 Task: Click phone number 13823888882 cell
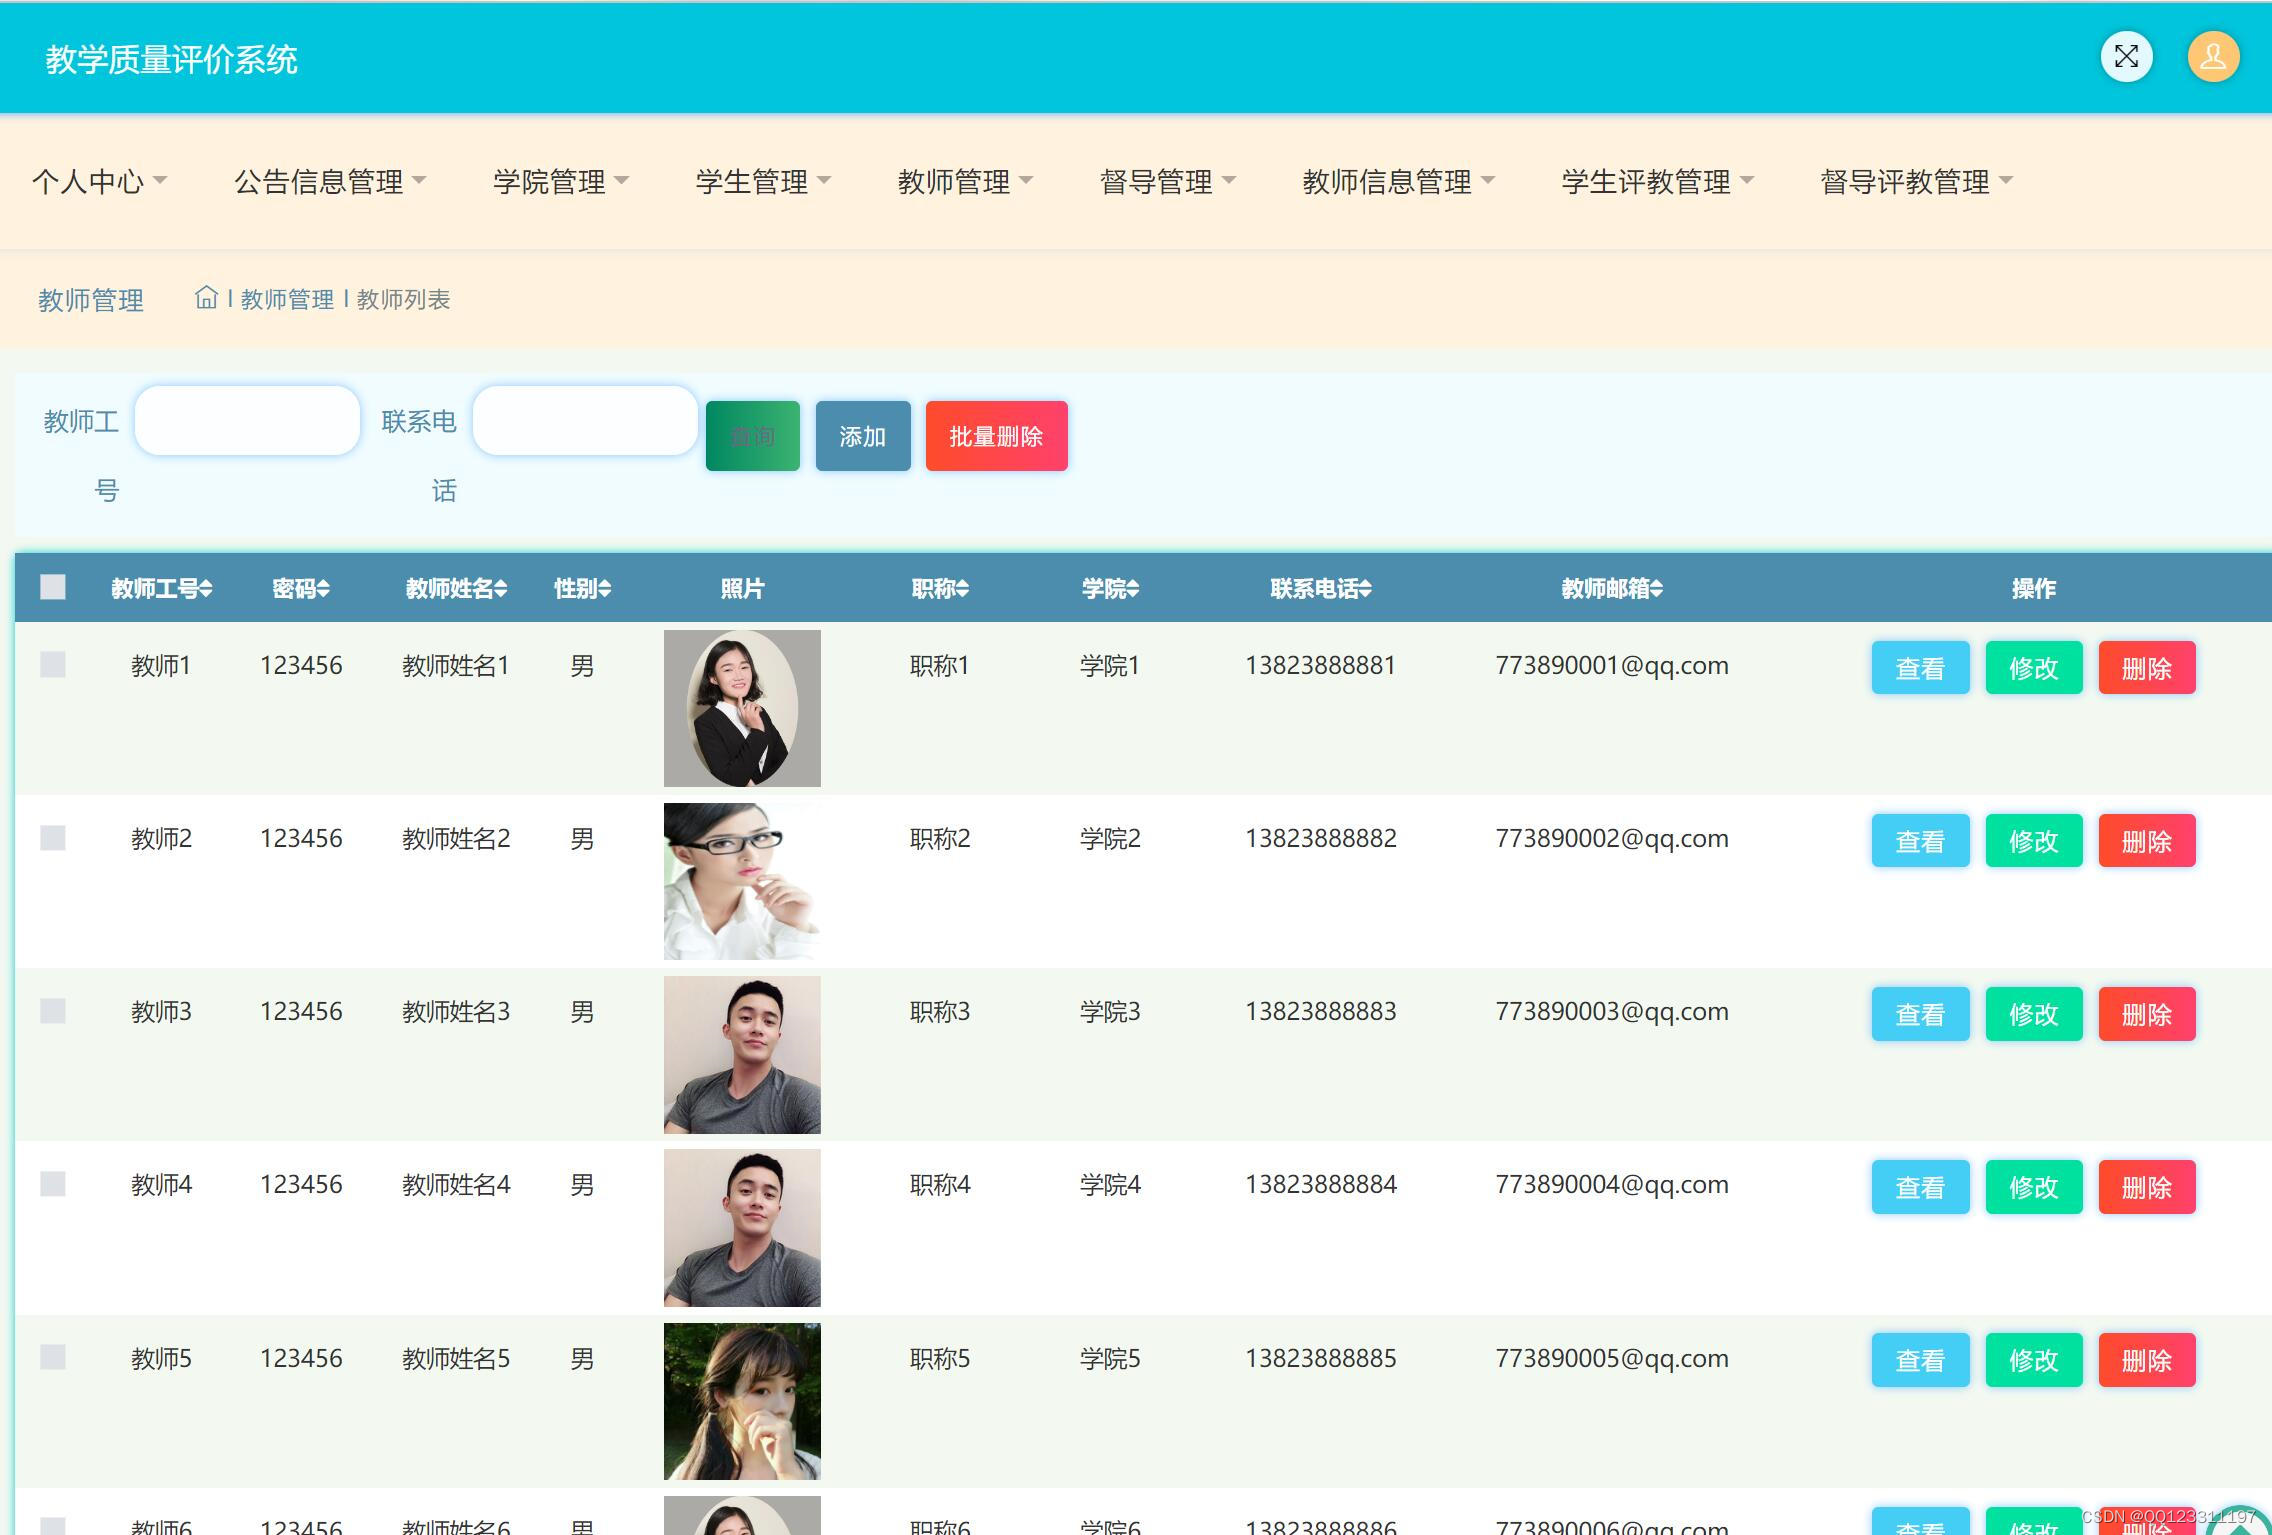[x=1320, y=838]
